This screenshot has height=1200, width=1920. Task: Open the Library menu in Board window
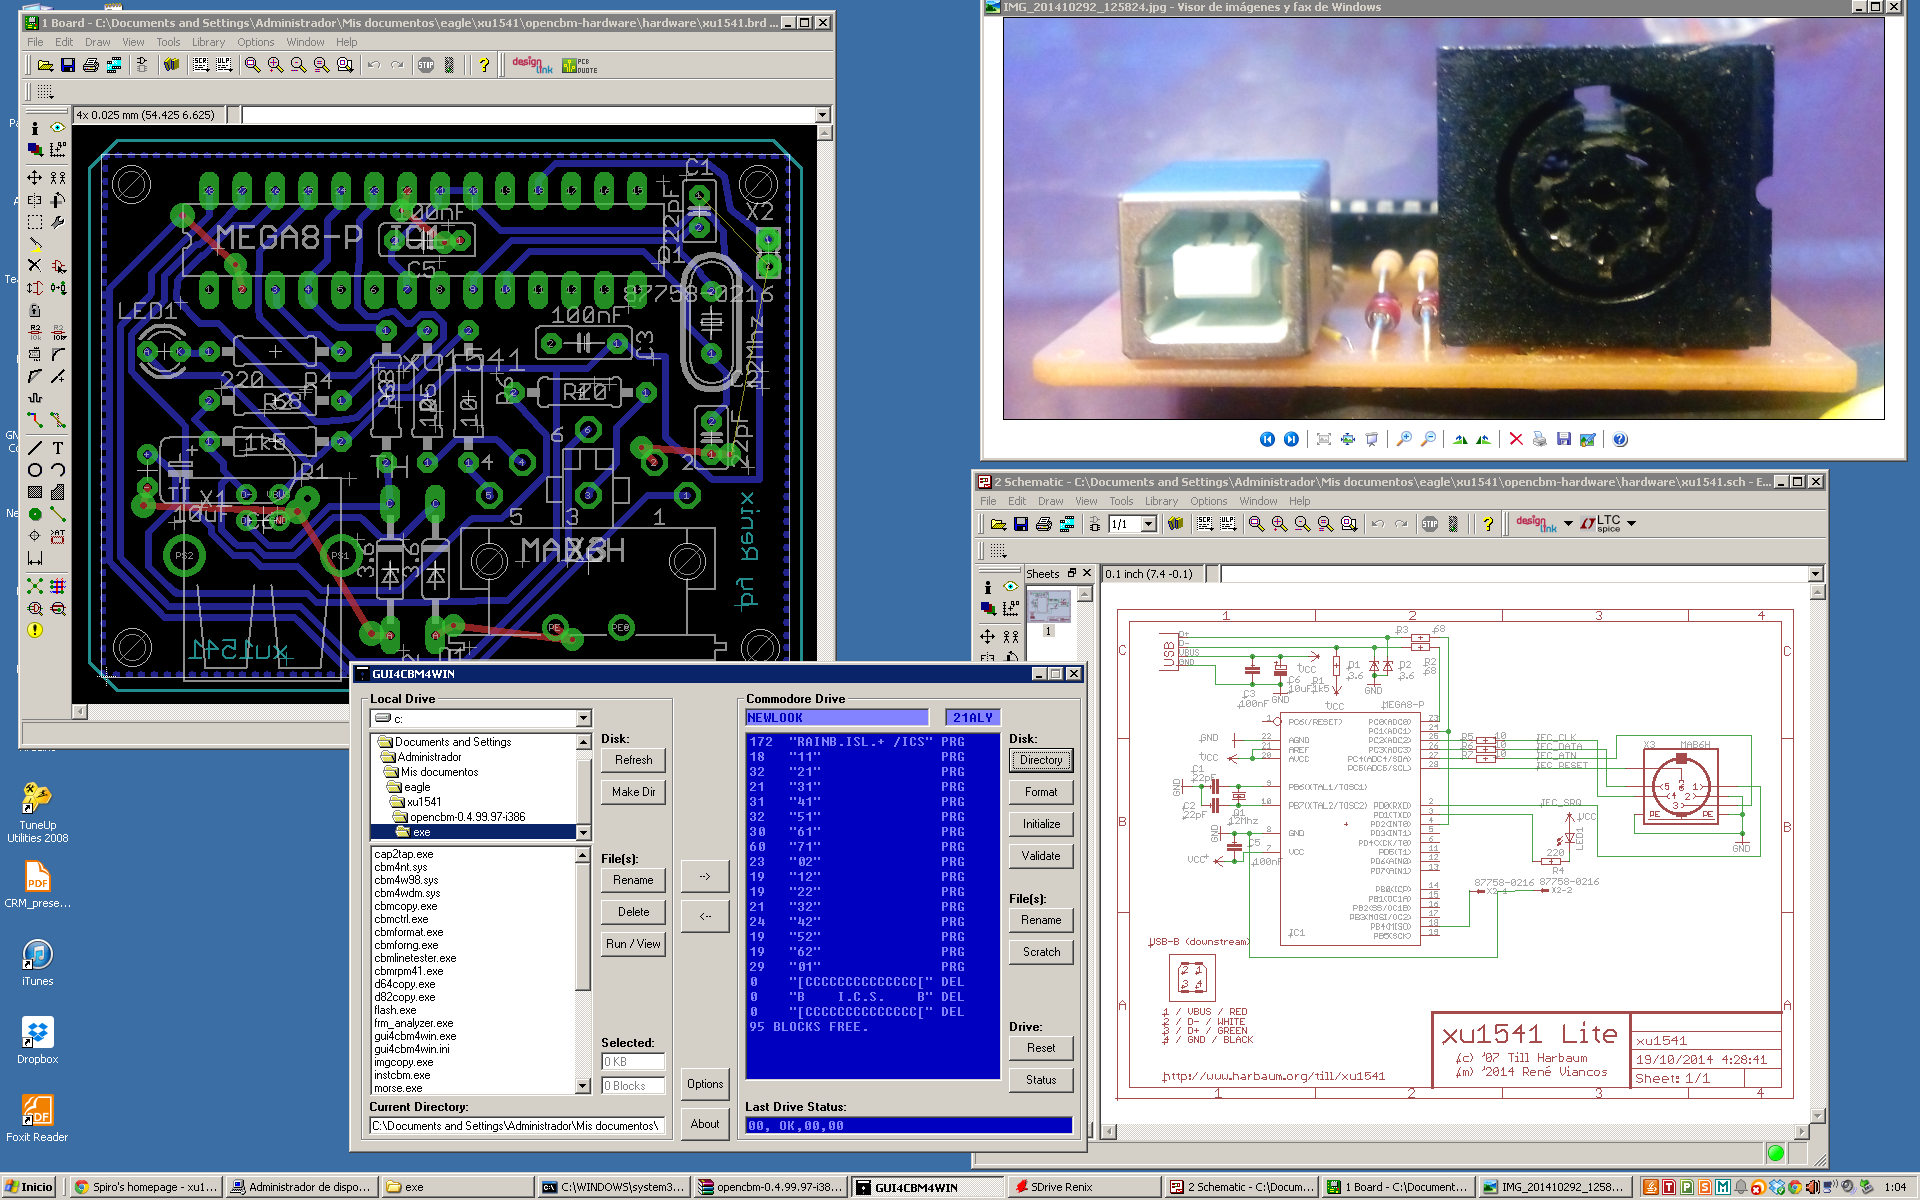pyautogui.click(x=208, y=42)
